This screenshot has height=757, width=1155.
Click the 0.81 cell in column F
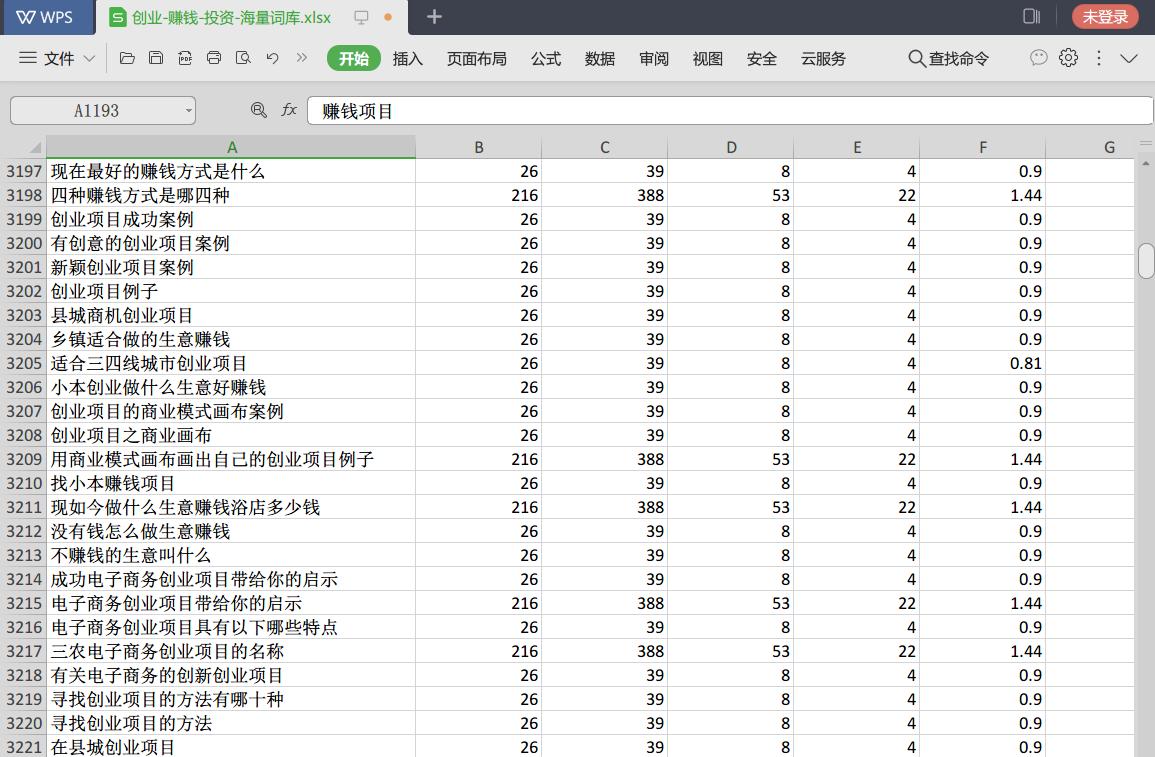pos(983,363)
